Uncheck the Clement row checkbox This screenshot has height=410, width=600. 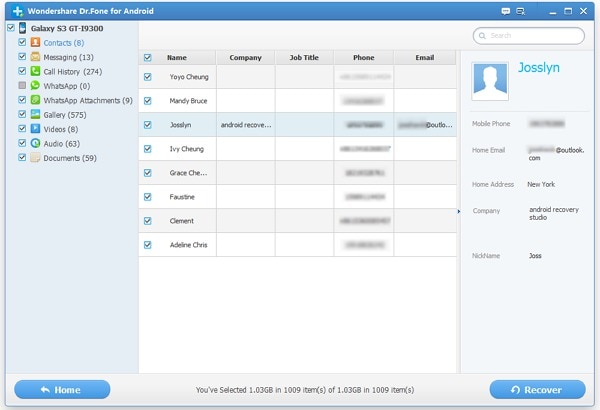point(147,221)
